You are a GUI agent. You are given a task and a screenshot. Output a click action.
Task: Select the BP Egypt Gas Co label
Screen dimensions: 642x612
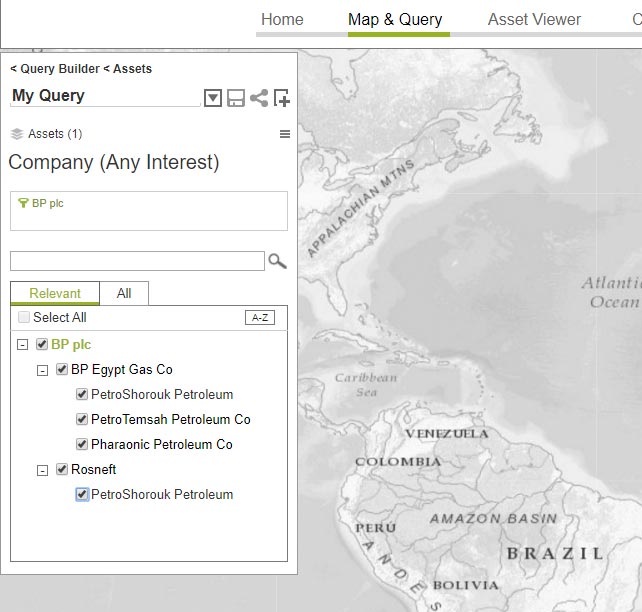pyautogui.click(x=122, y=369)
